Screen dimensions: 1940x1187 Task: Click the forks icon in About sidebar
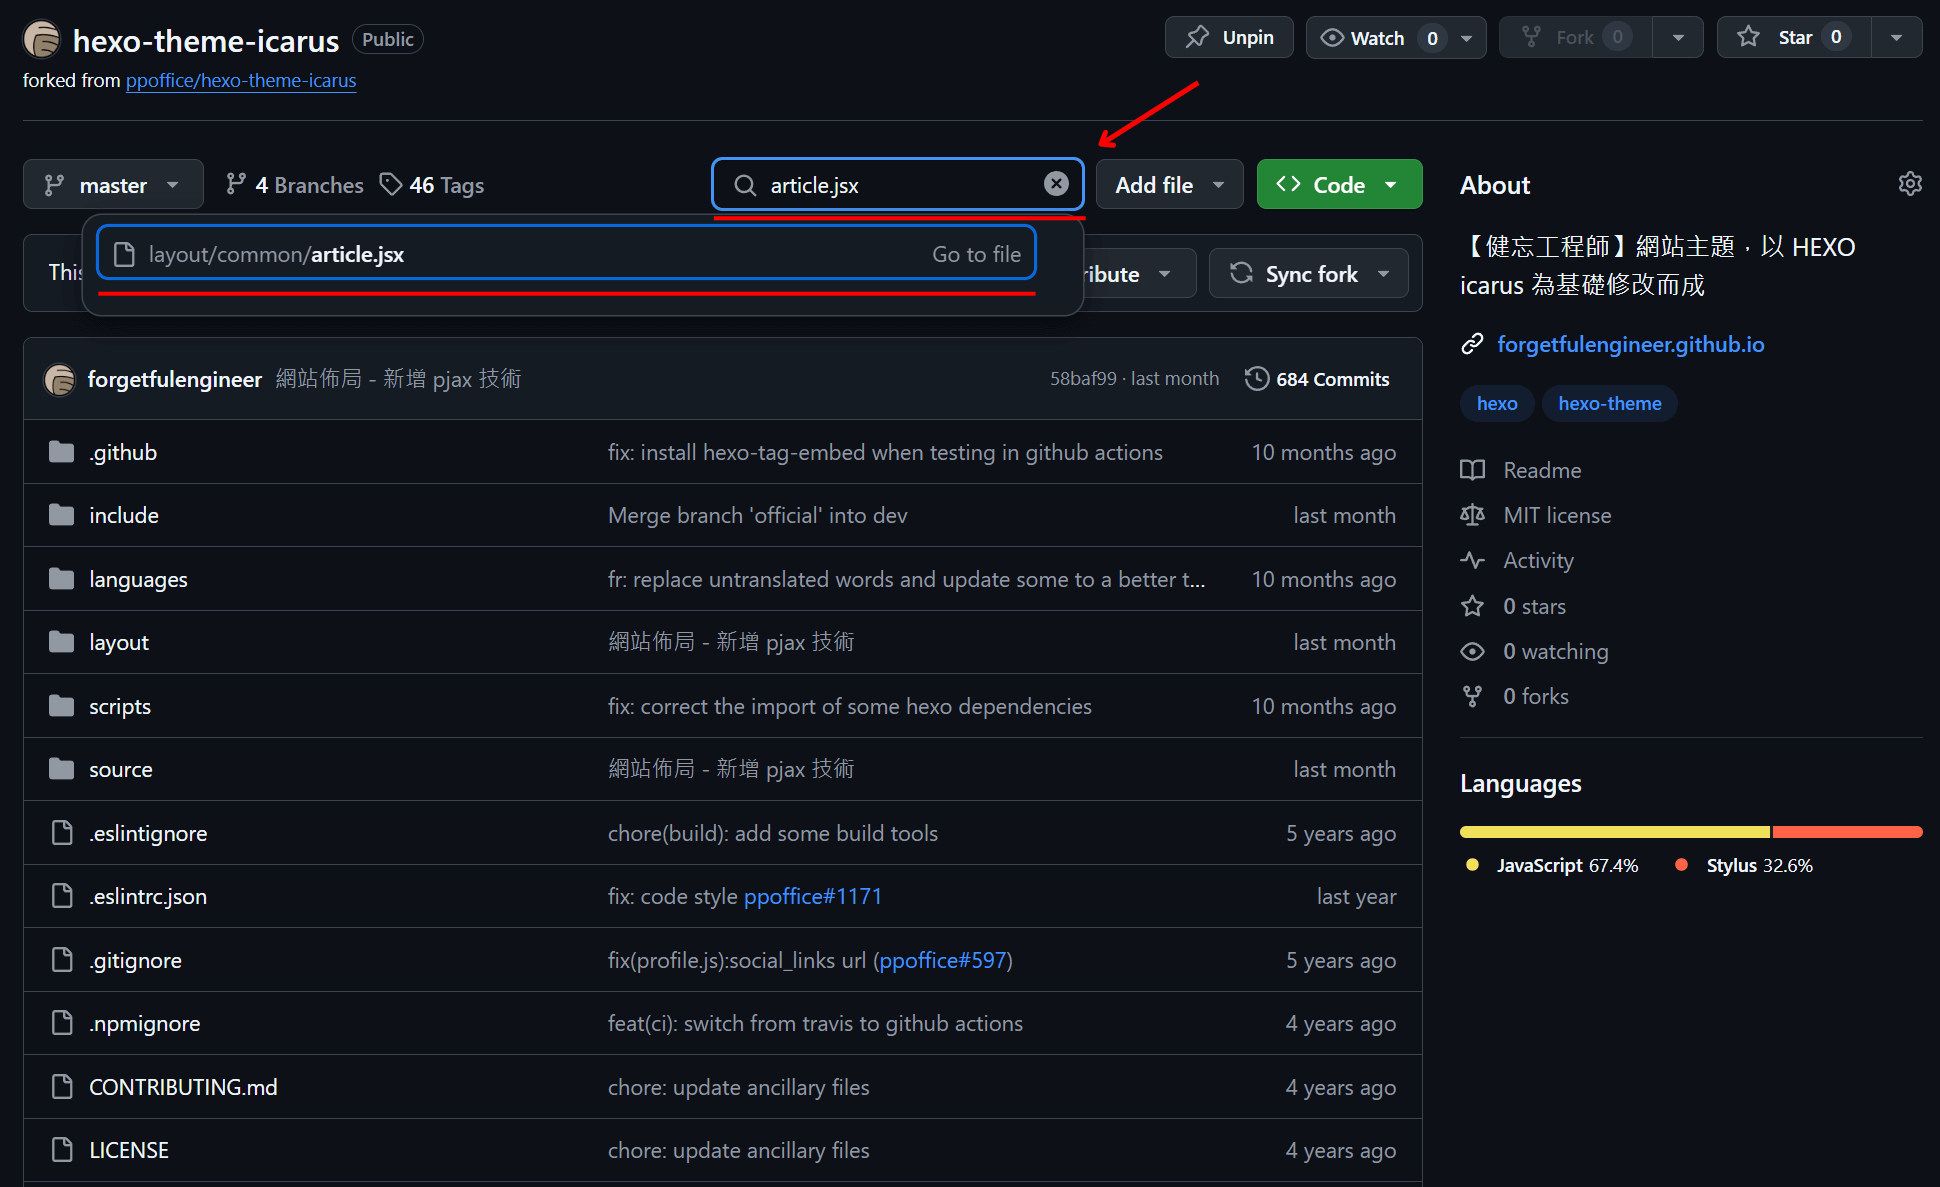pyautogui.click(x=1472, y=696)
